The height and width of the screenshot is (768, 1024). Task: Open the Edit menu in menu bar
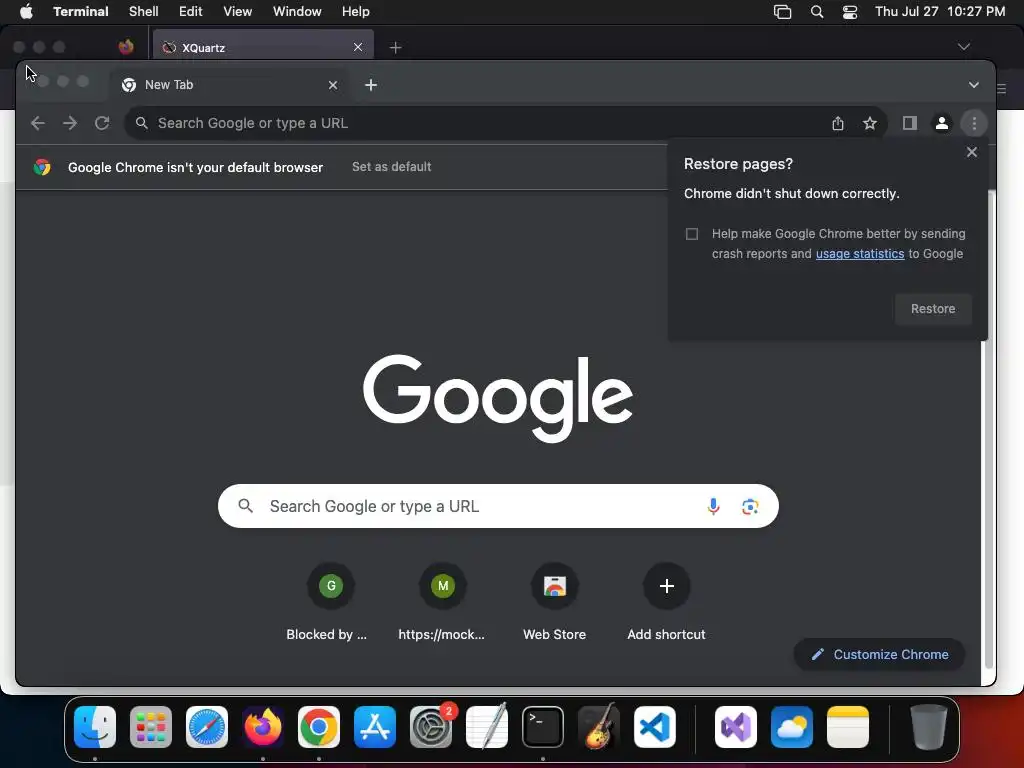tap(191, 12)
